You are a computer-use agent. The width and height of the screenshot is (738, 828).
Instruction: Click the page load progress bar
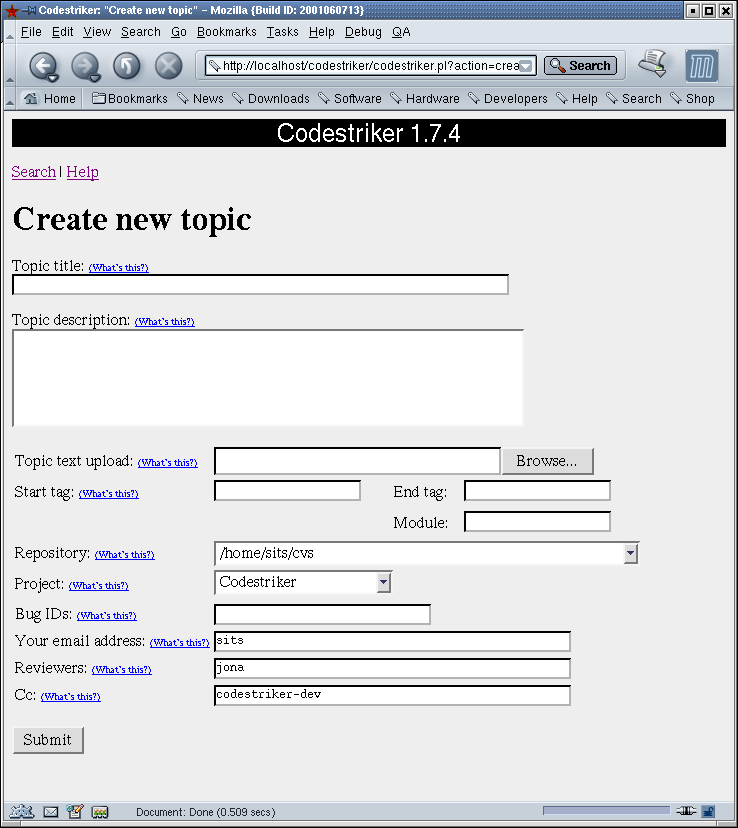[x=606, y=811]
